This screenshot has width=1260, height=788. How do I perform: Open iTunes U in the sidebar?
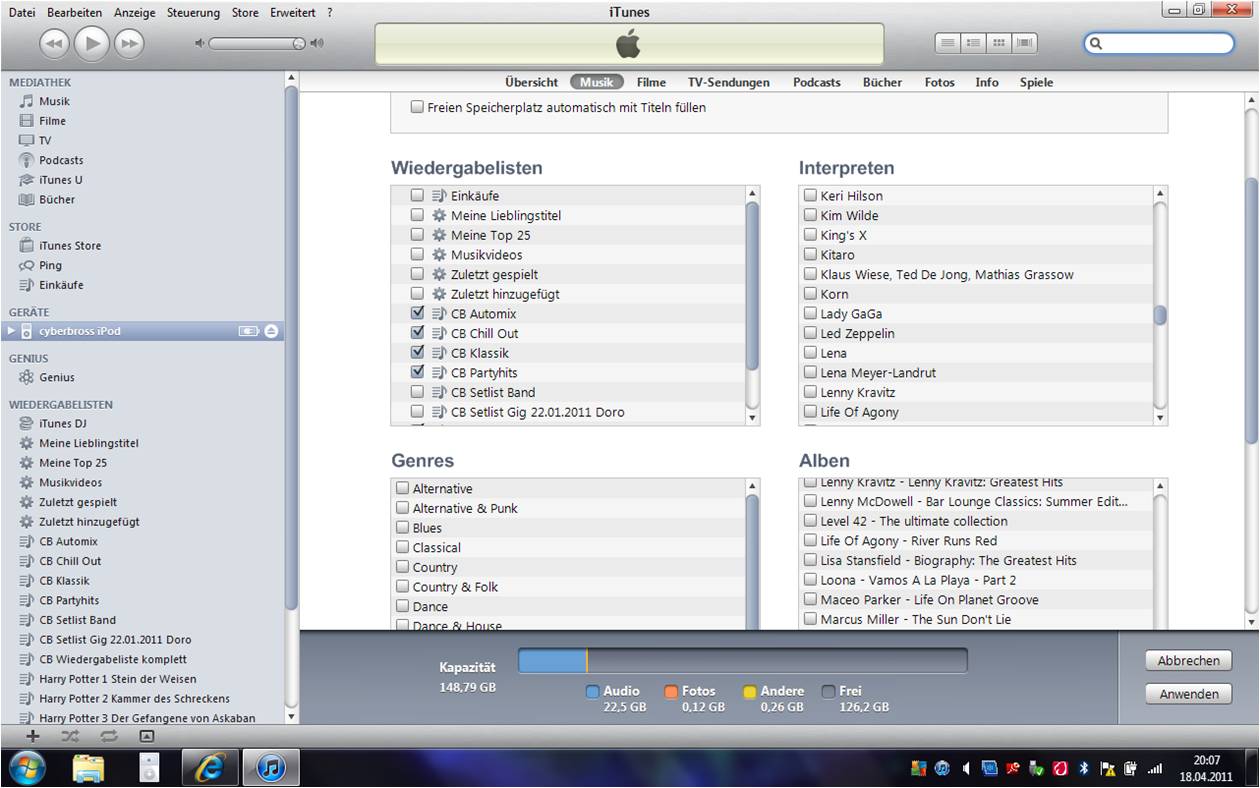[60, 180]
